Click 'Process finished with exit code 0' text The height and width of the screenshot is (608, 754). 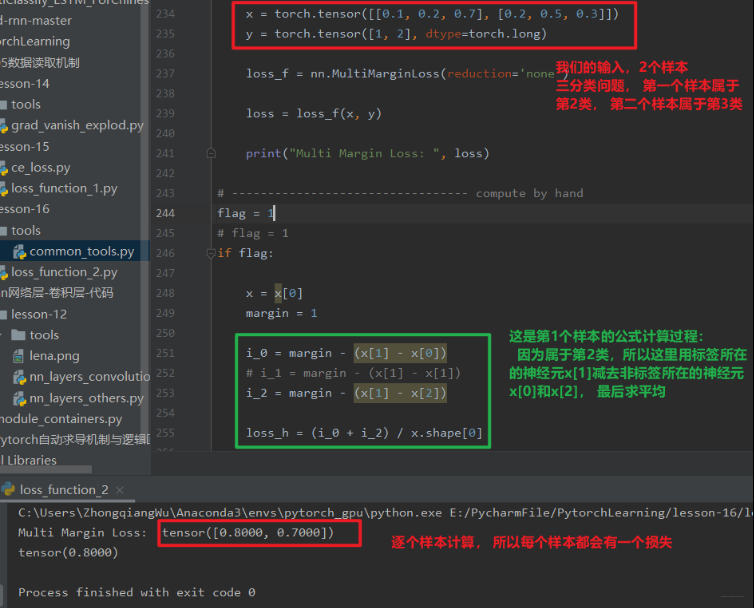[x=137, y=593]
